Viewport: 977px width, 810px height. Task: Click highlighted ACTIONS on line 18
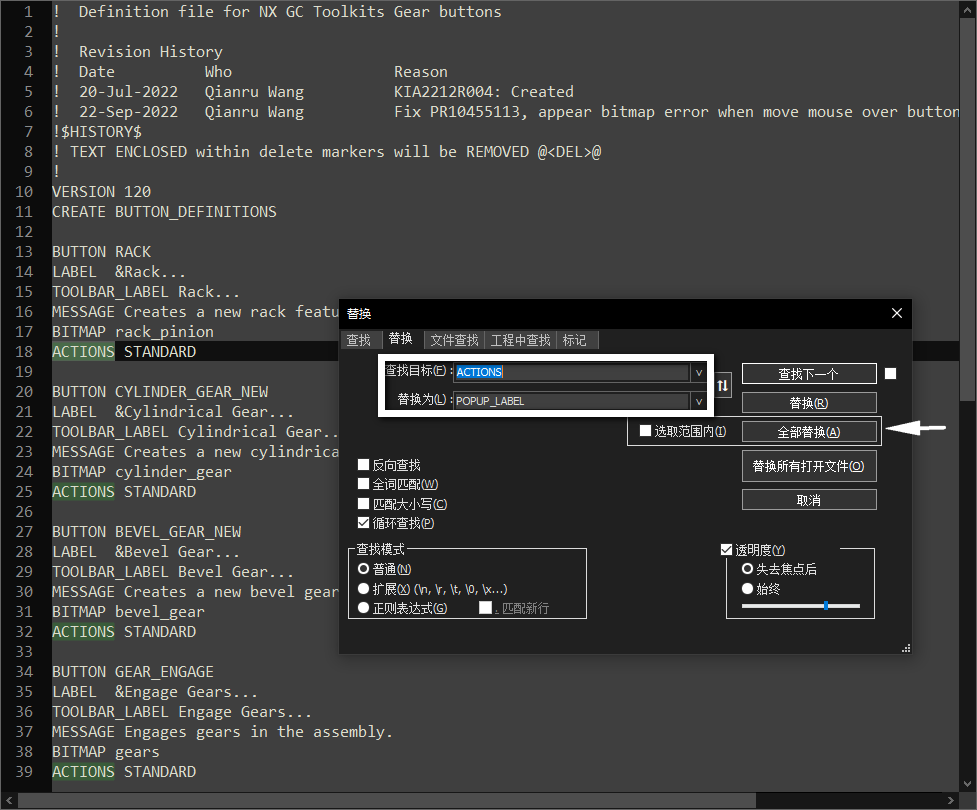tap(83, 351)
